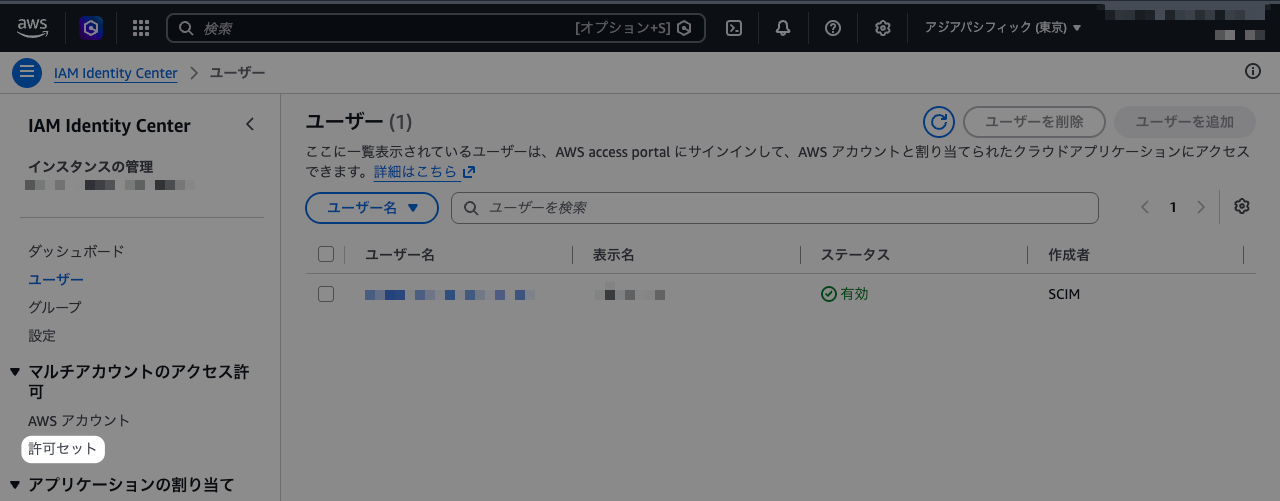Click the ユーザーを検索 search field
Screen dimensions: 1280x501
(x=775, y=208)
